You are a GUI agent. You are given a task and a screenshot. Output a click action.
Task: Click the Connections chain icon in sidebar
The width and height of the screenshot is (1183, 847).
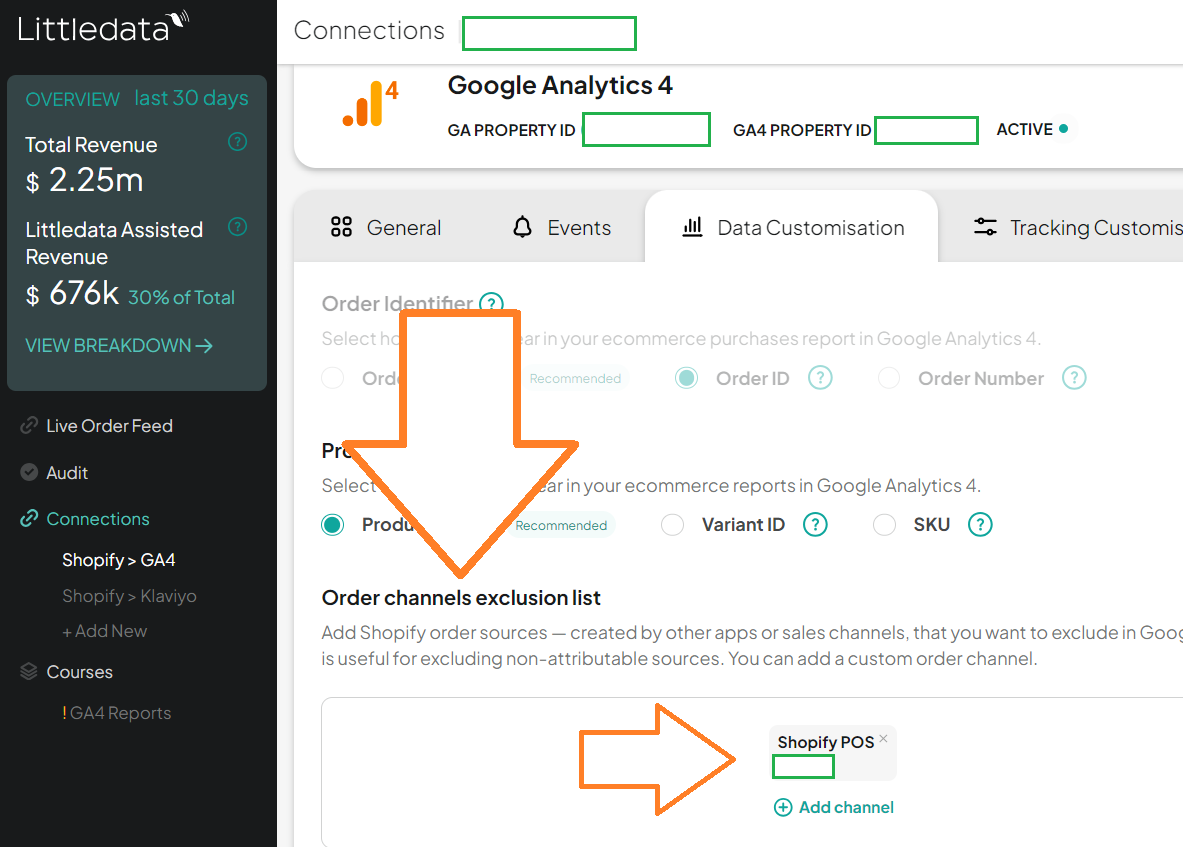point(29,518)
